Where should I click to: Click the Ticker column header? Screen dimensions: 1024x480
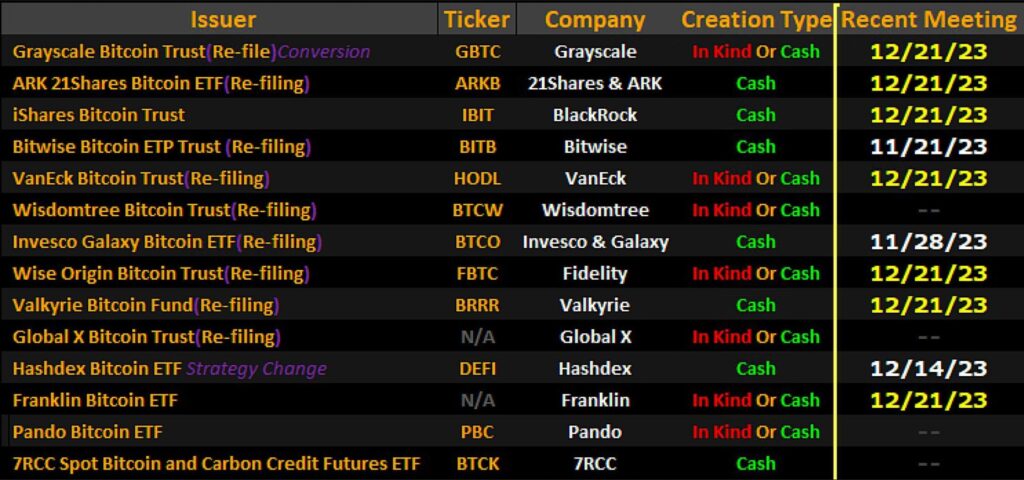477,19
